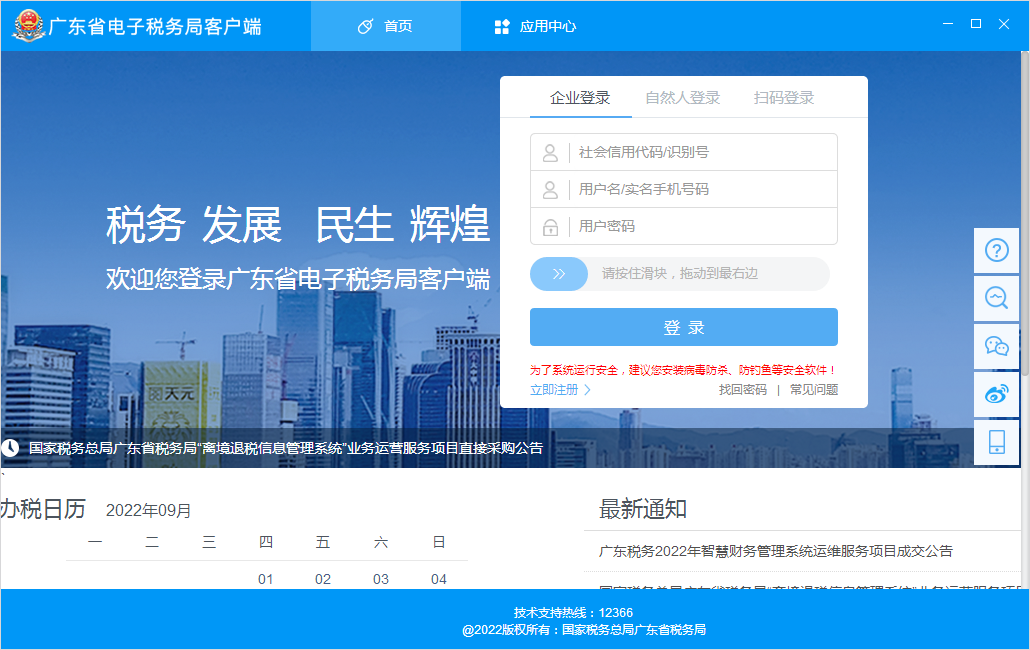
Task: Open the 首页 home tab
Action: (386, 26)
